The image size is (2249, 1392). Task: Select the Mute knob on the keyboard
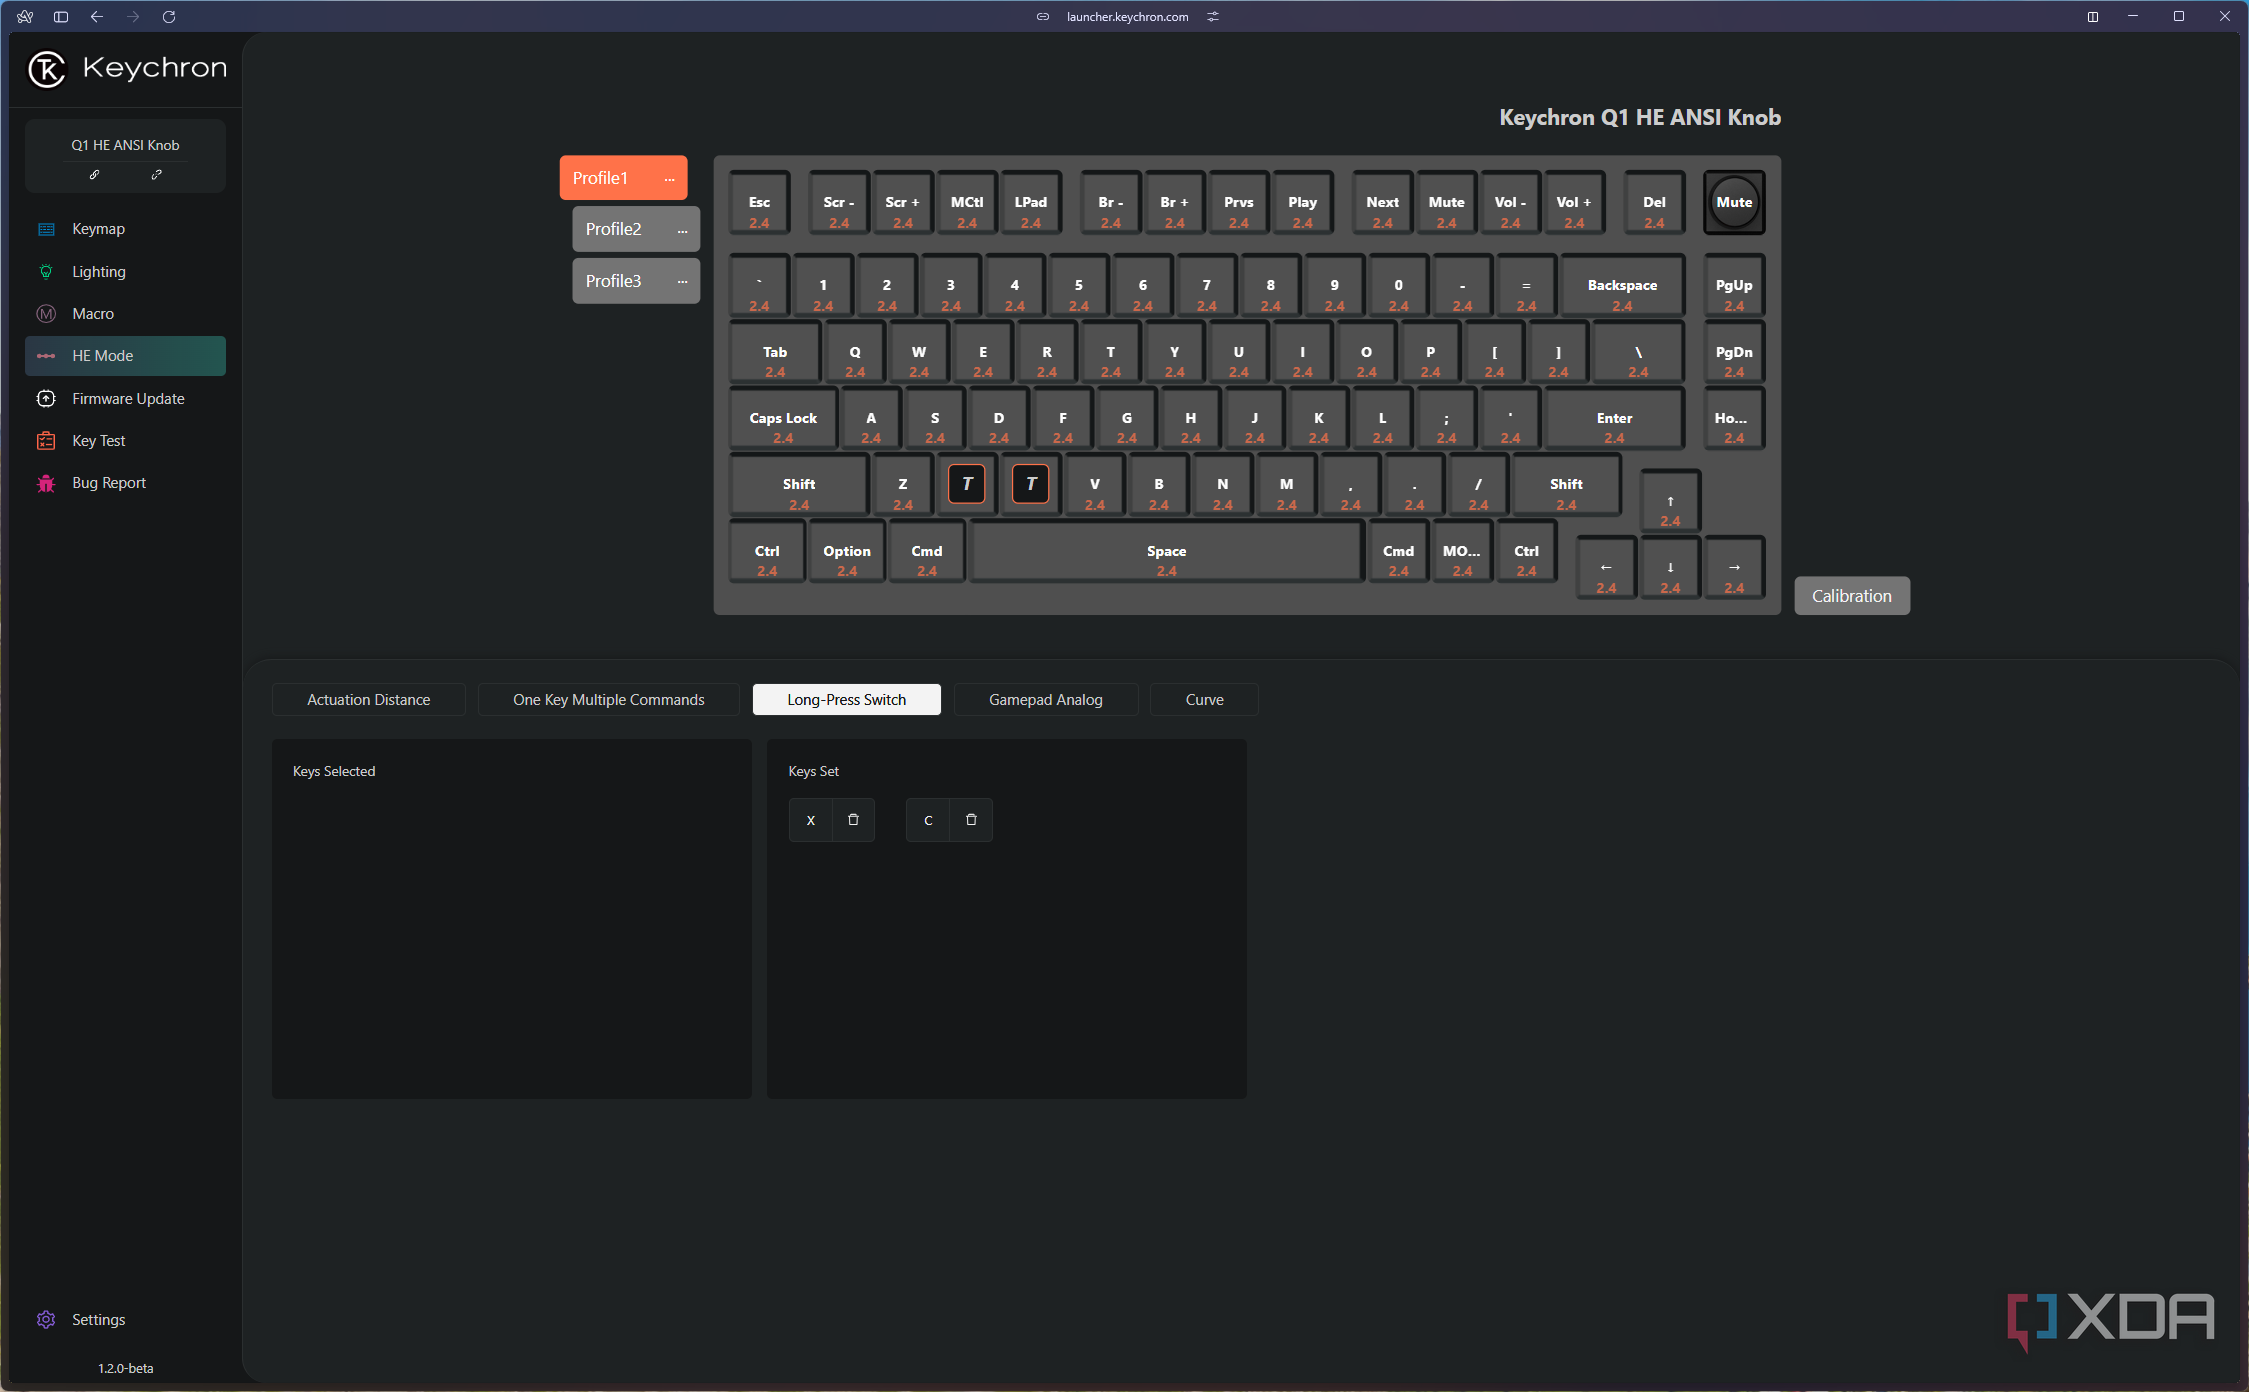click(x=1734, y=203)
